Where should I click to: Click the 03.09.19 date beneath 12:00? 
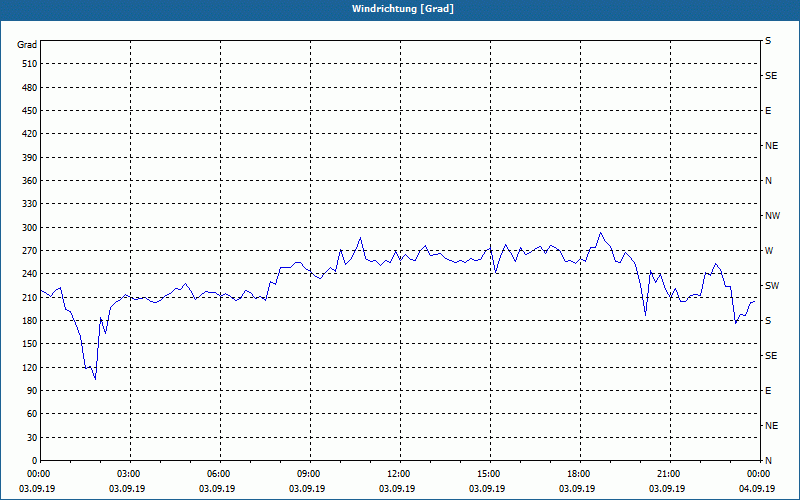pos(397,489)
